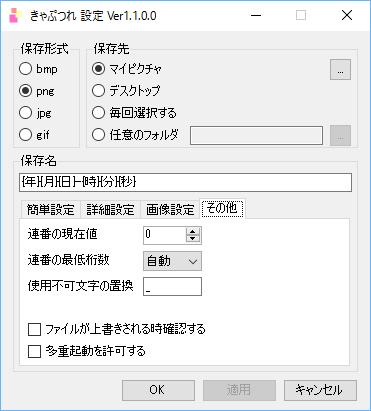The width and height of the screenshot is (371, 411).
Task: Click 使用不可文字の置換 text field
Action: (x=172, y=287)
